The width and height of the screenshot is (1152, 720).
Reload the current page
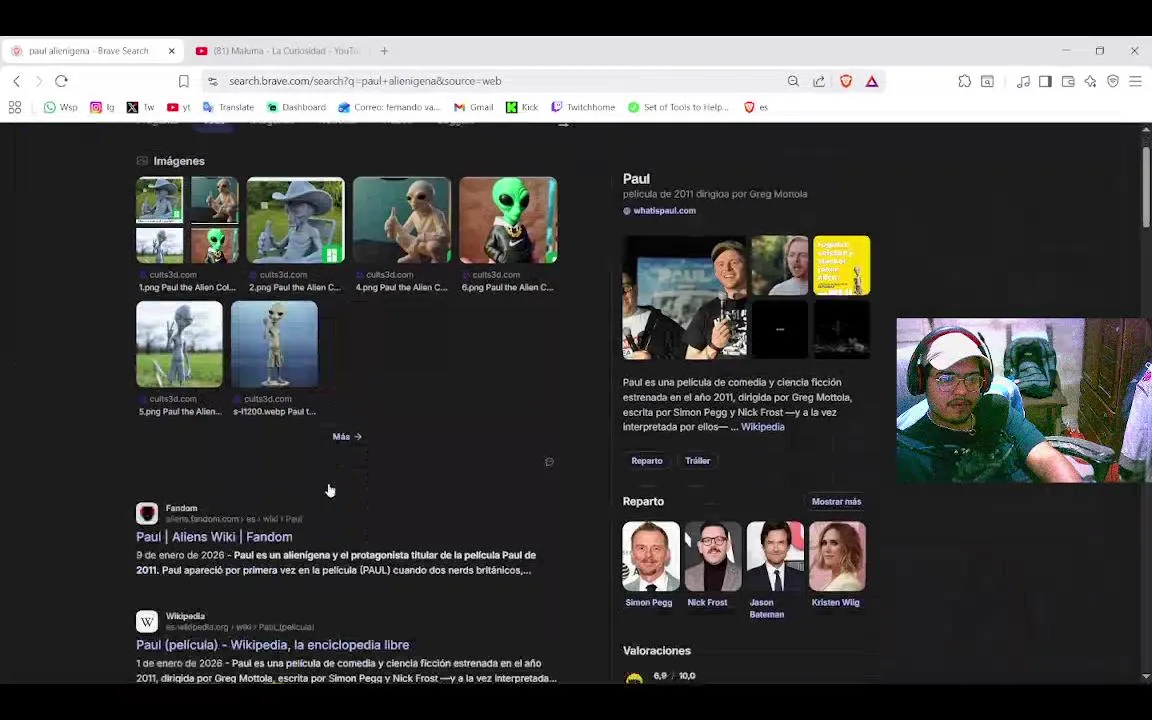coord(62,81)
